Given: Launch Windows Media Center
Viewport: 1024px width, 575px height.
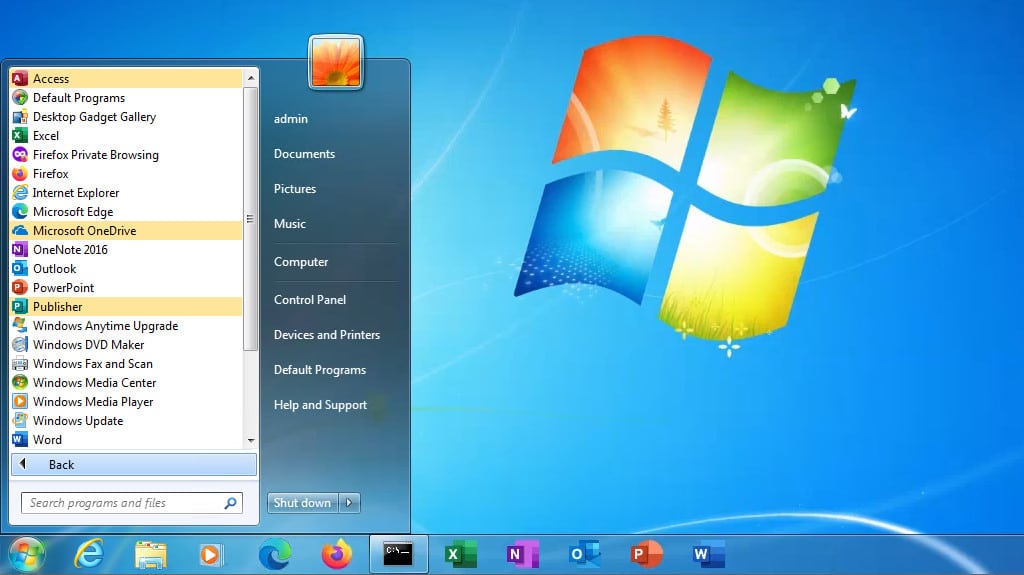Looking at the screenshot, I should (127, 382).
